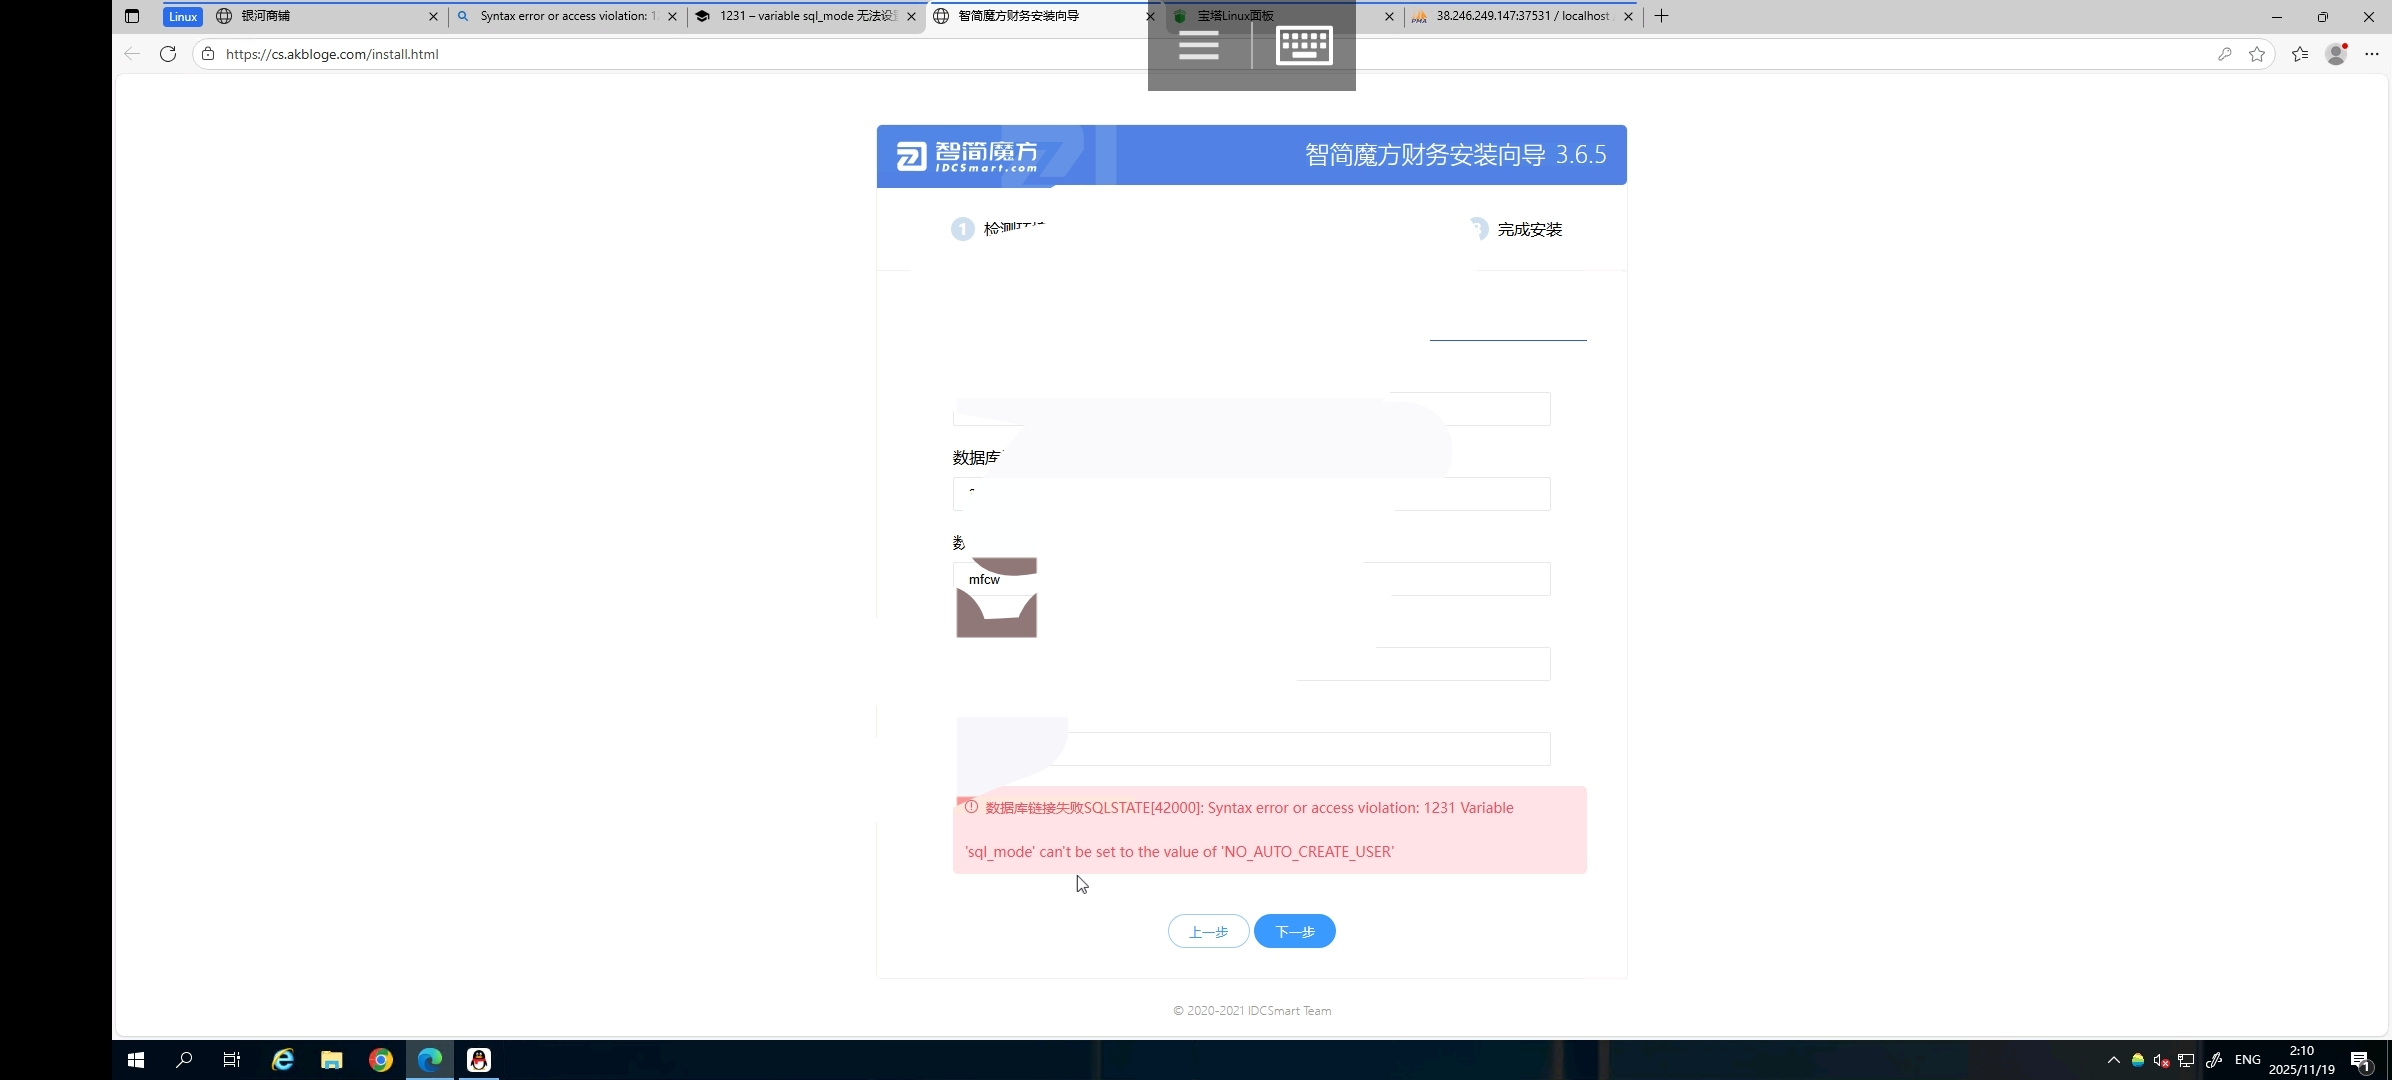Screen dimensions: 2392x1080
Task: Collapse the Linux tab group
Action: [x=182, y=16]
